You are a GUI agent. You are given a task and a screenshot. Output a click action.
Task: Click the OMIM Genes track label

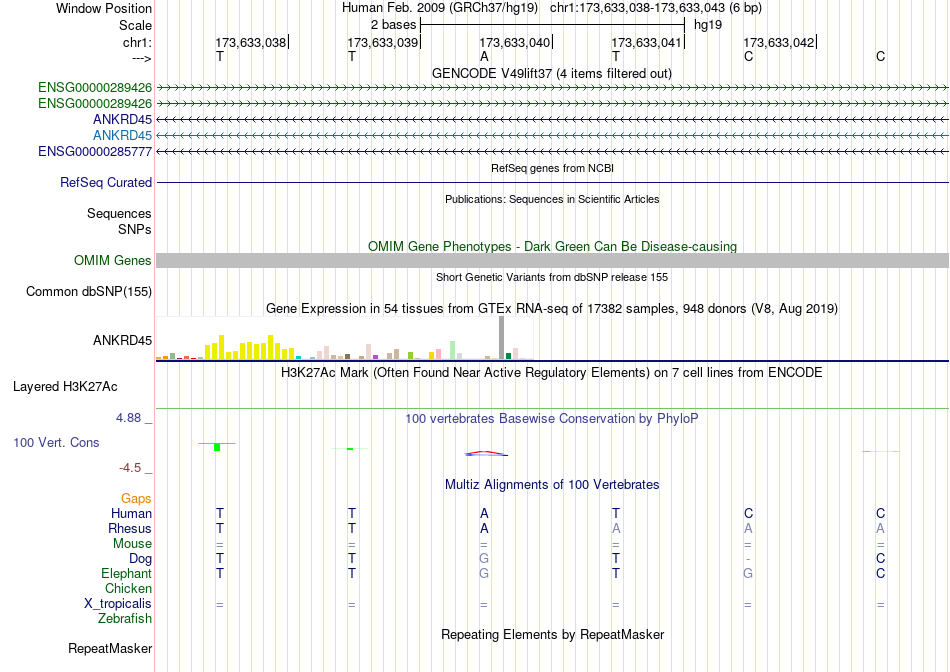pos(113,261)
